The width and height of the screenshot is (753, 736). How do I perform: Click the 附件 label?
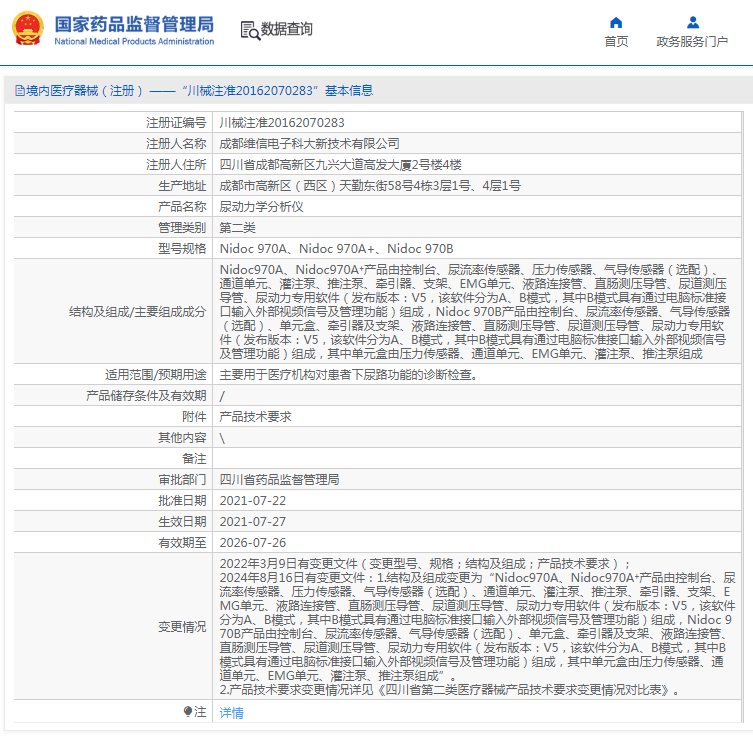[x=194, y=417]
